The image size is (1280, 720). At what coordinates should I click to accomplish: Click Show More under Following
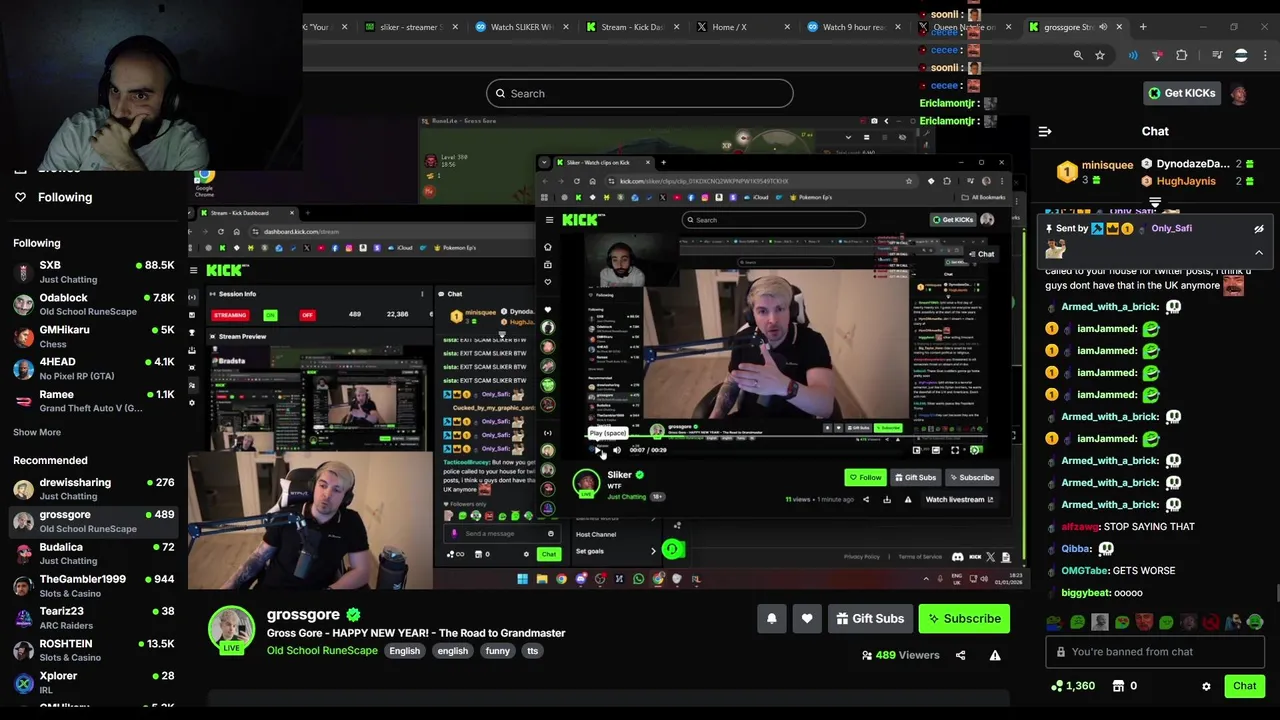coord(37,433)
